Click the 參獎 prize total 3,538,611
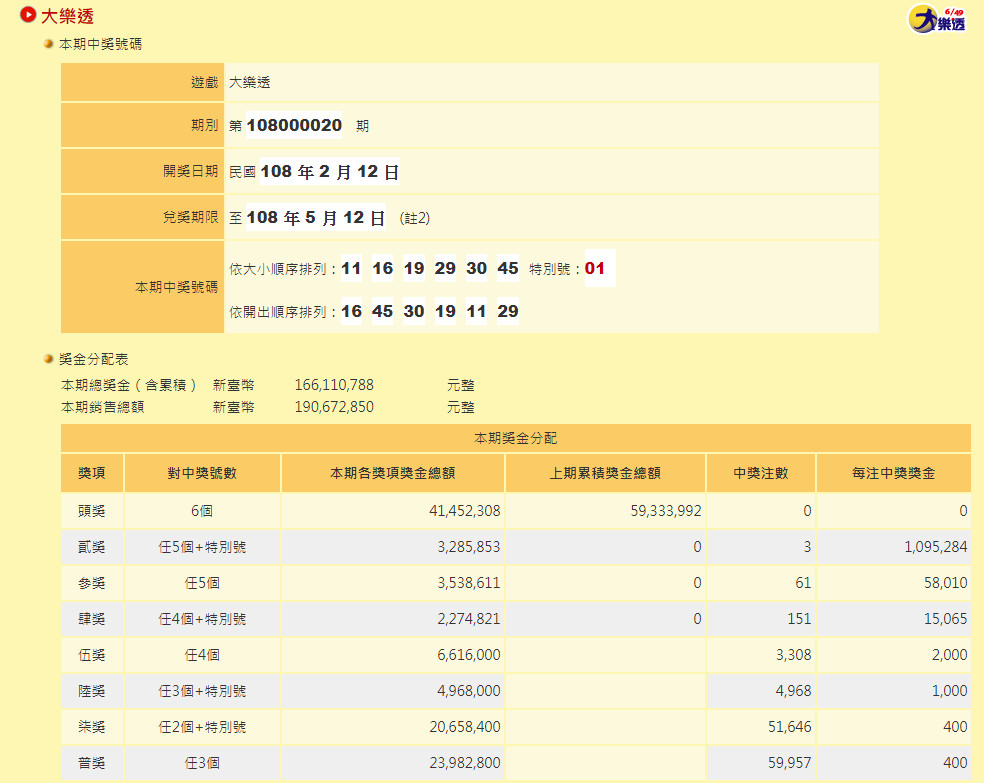 click(x=469, y=583)
